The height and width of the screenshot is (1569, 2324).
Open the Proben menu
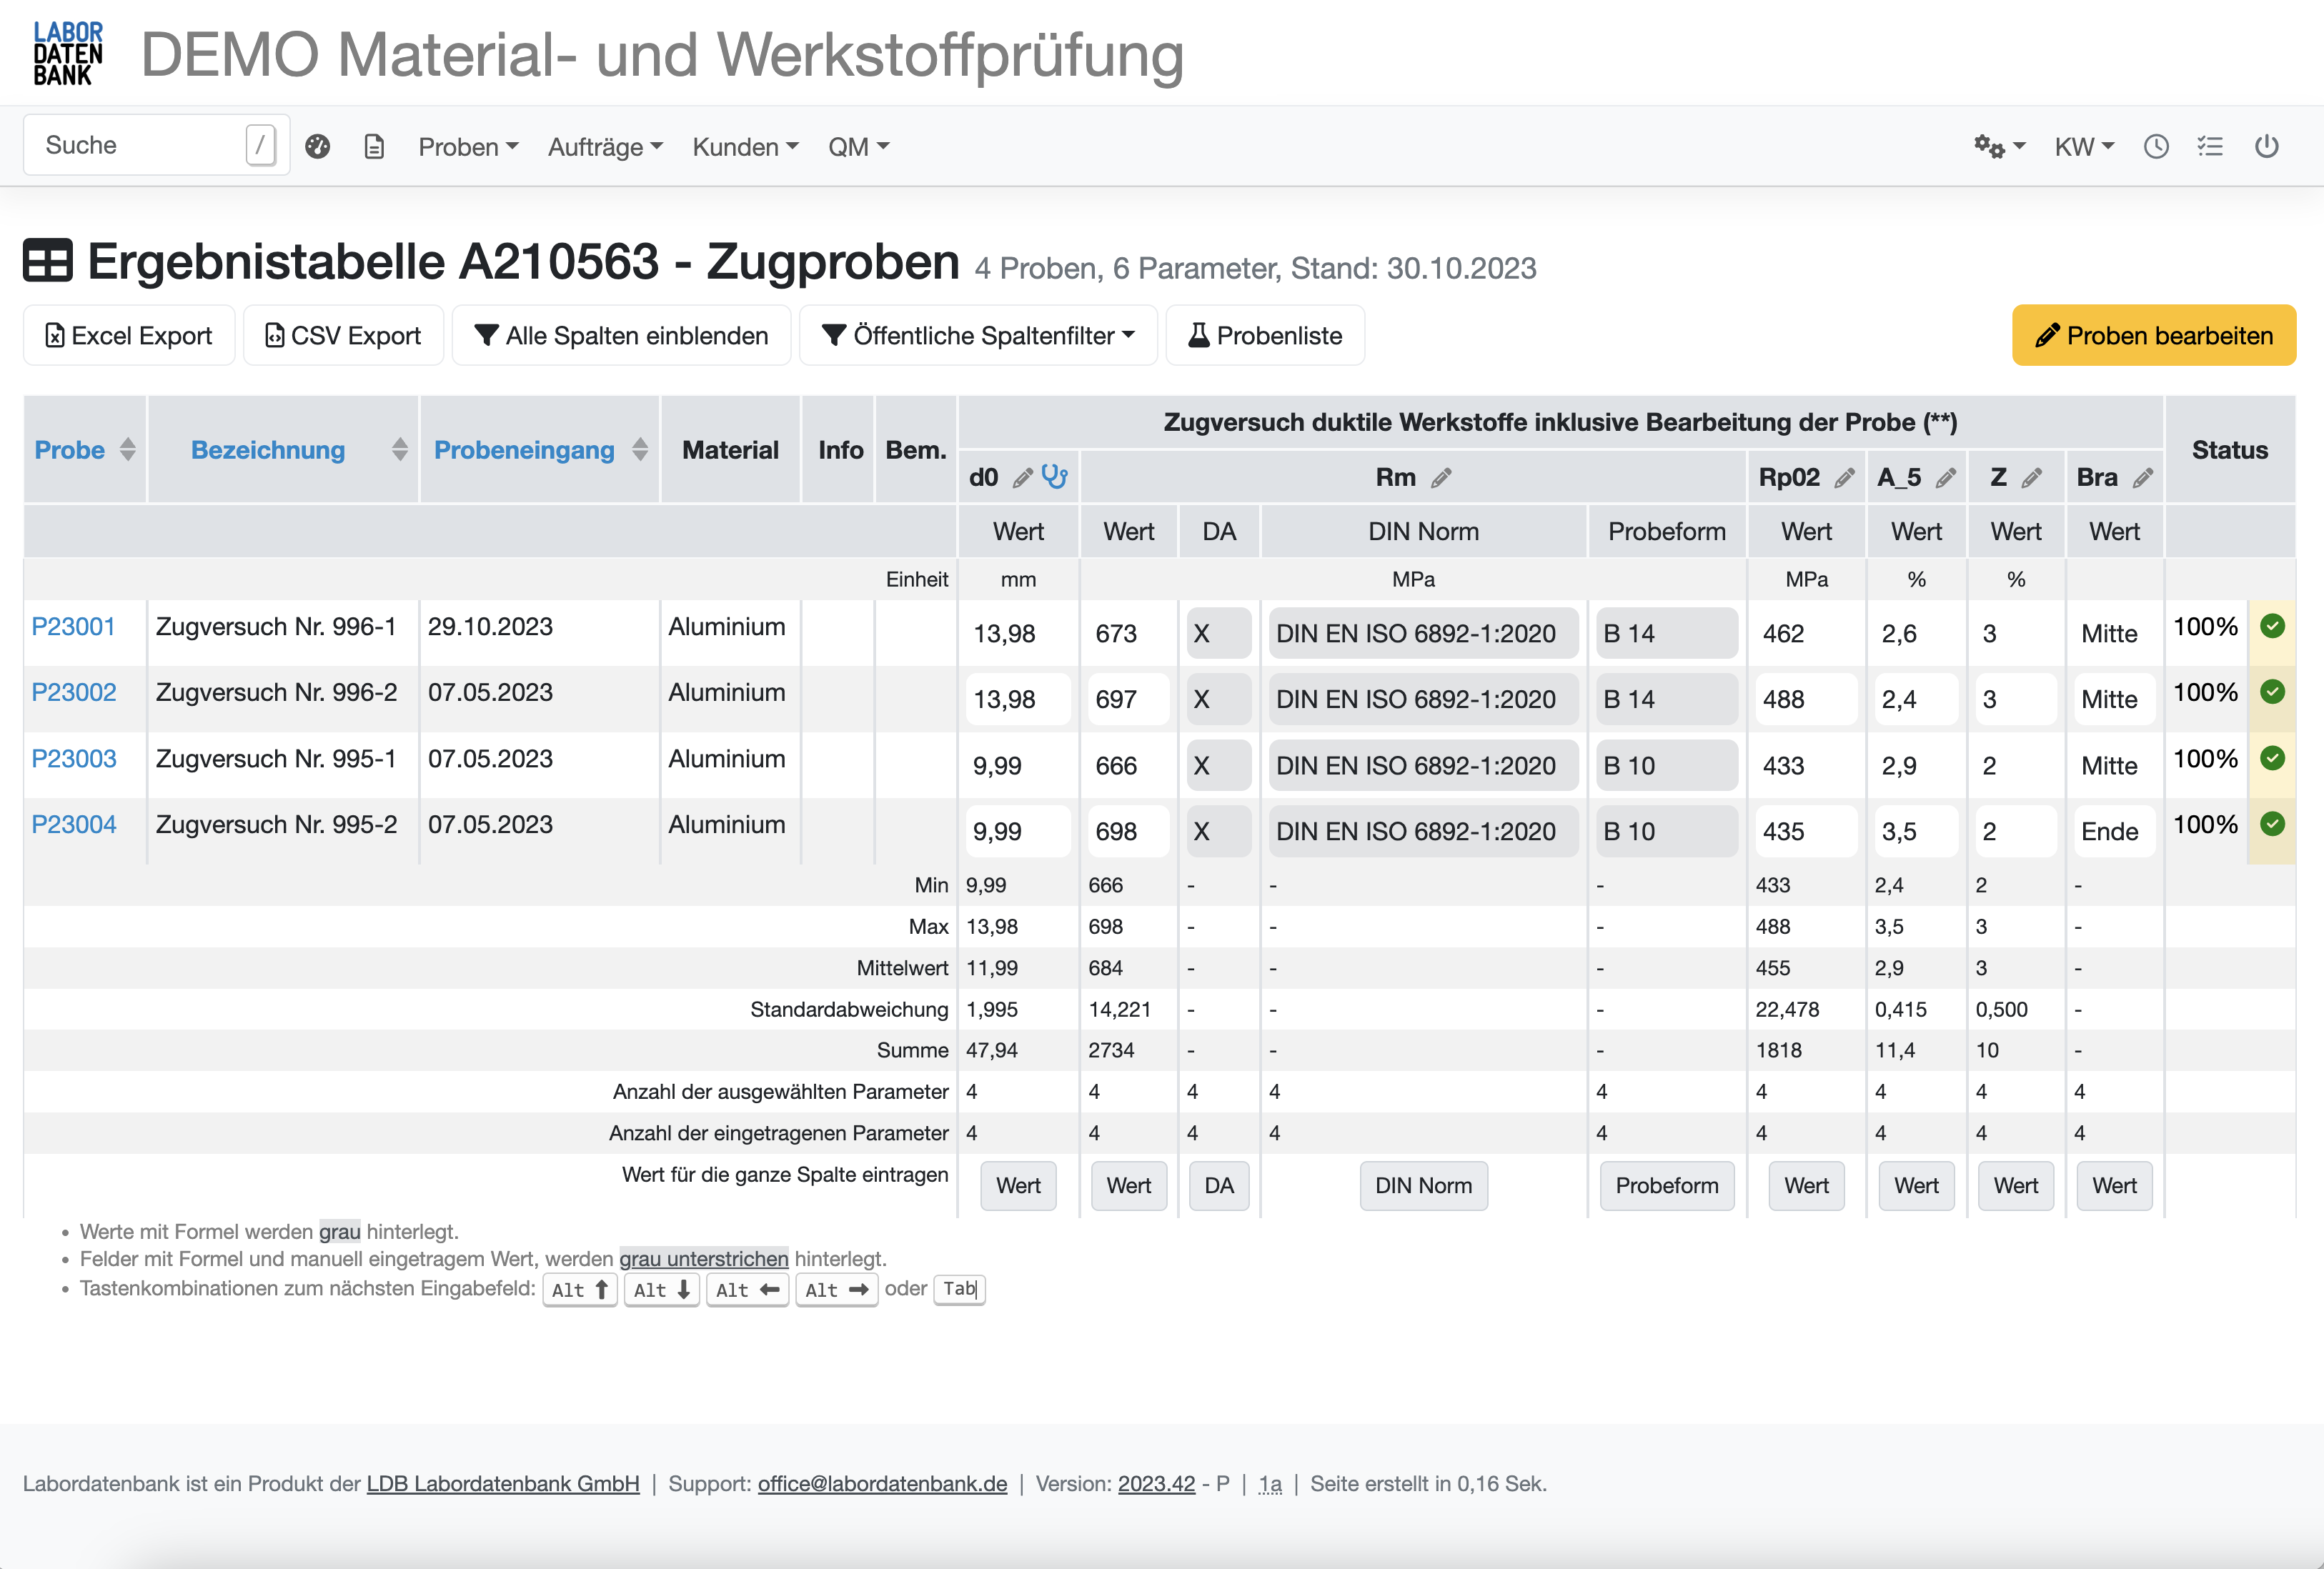pos(468,146)
